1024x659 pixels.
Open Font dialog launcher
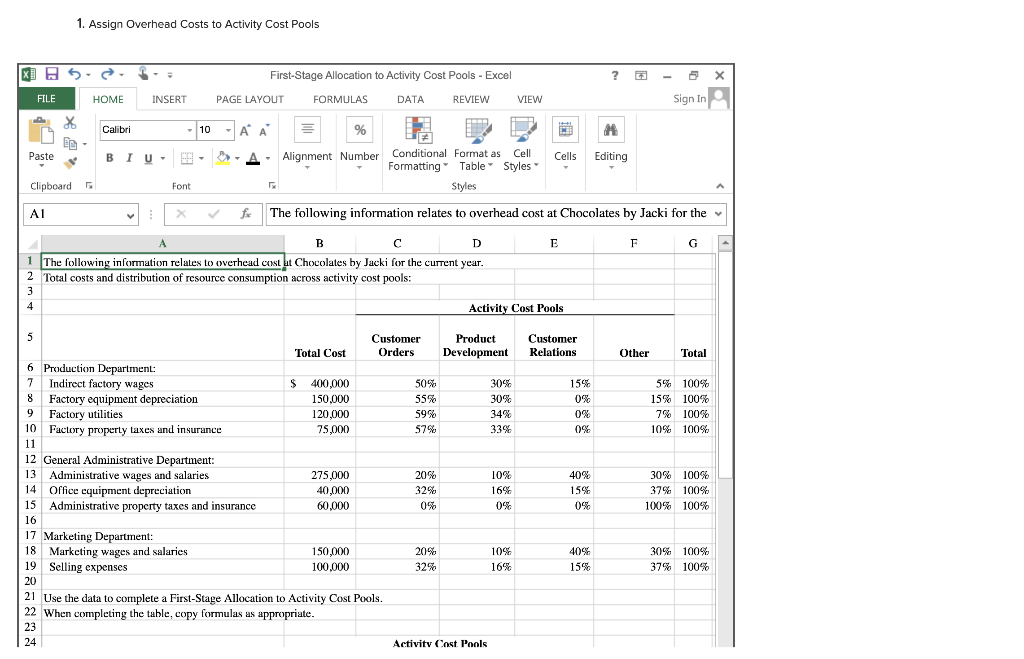[x=272, y=185]
